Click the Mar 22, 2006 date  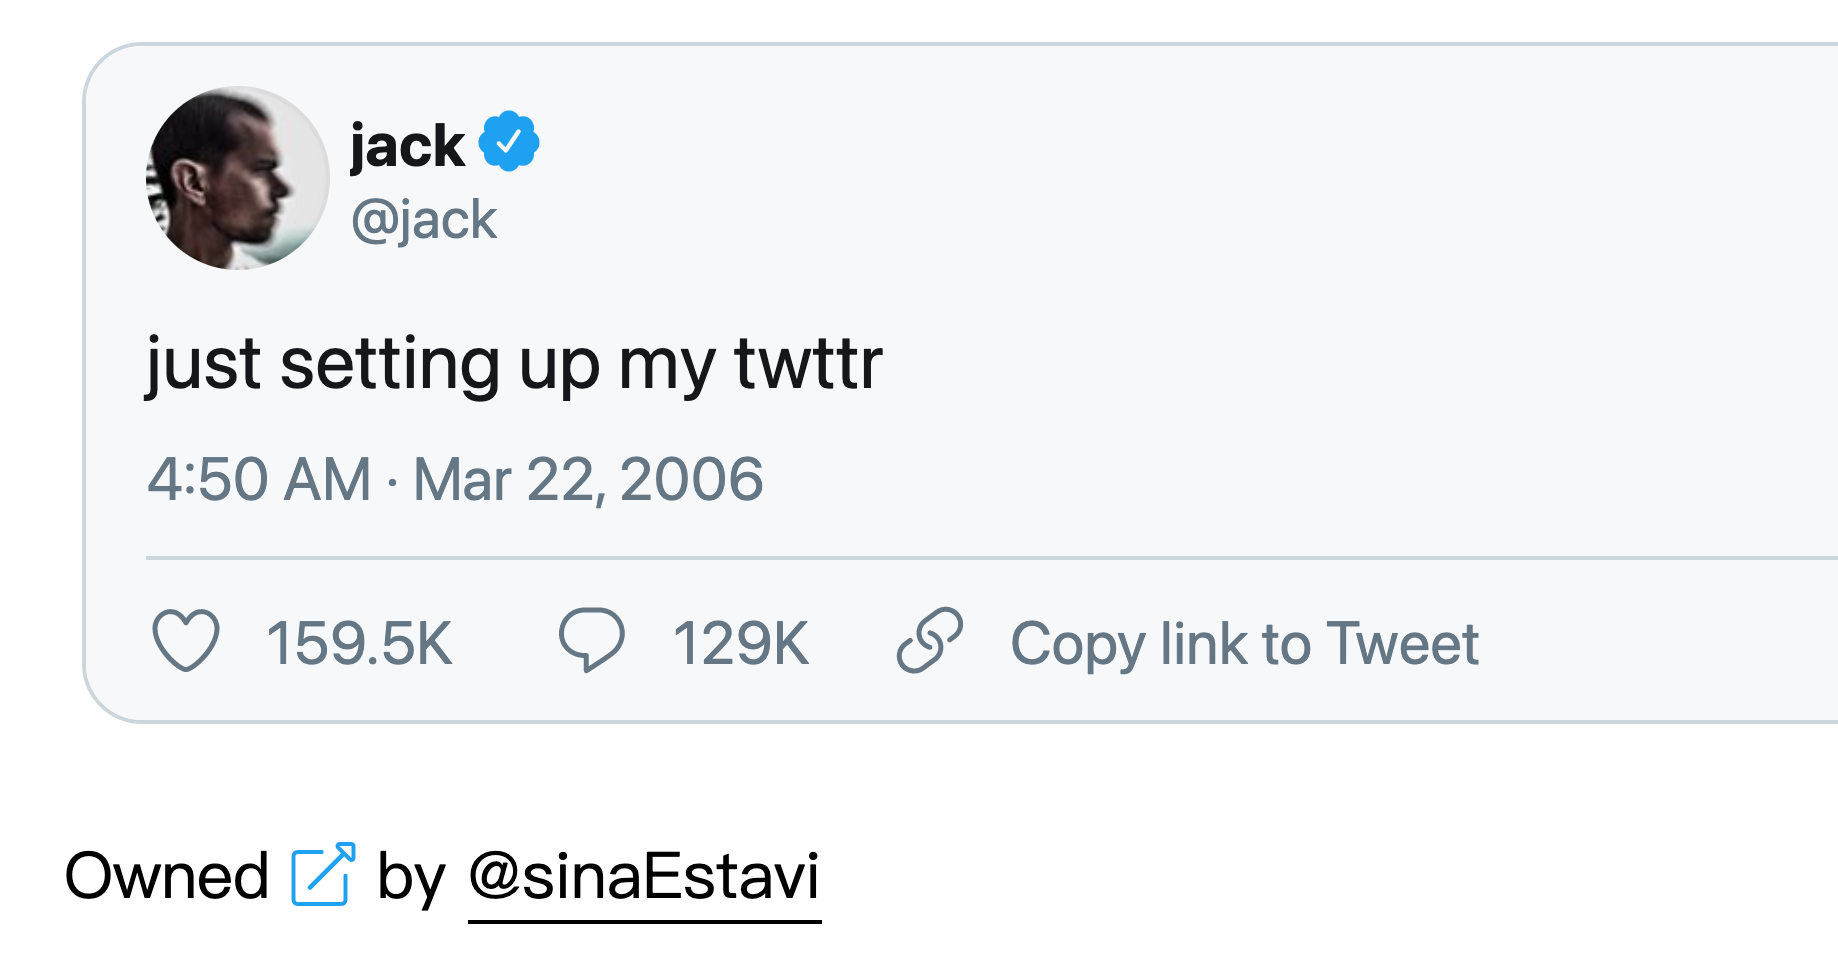(x=588, y=479)
